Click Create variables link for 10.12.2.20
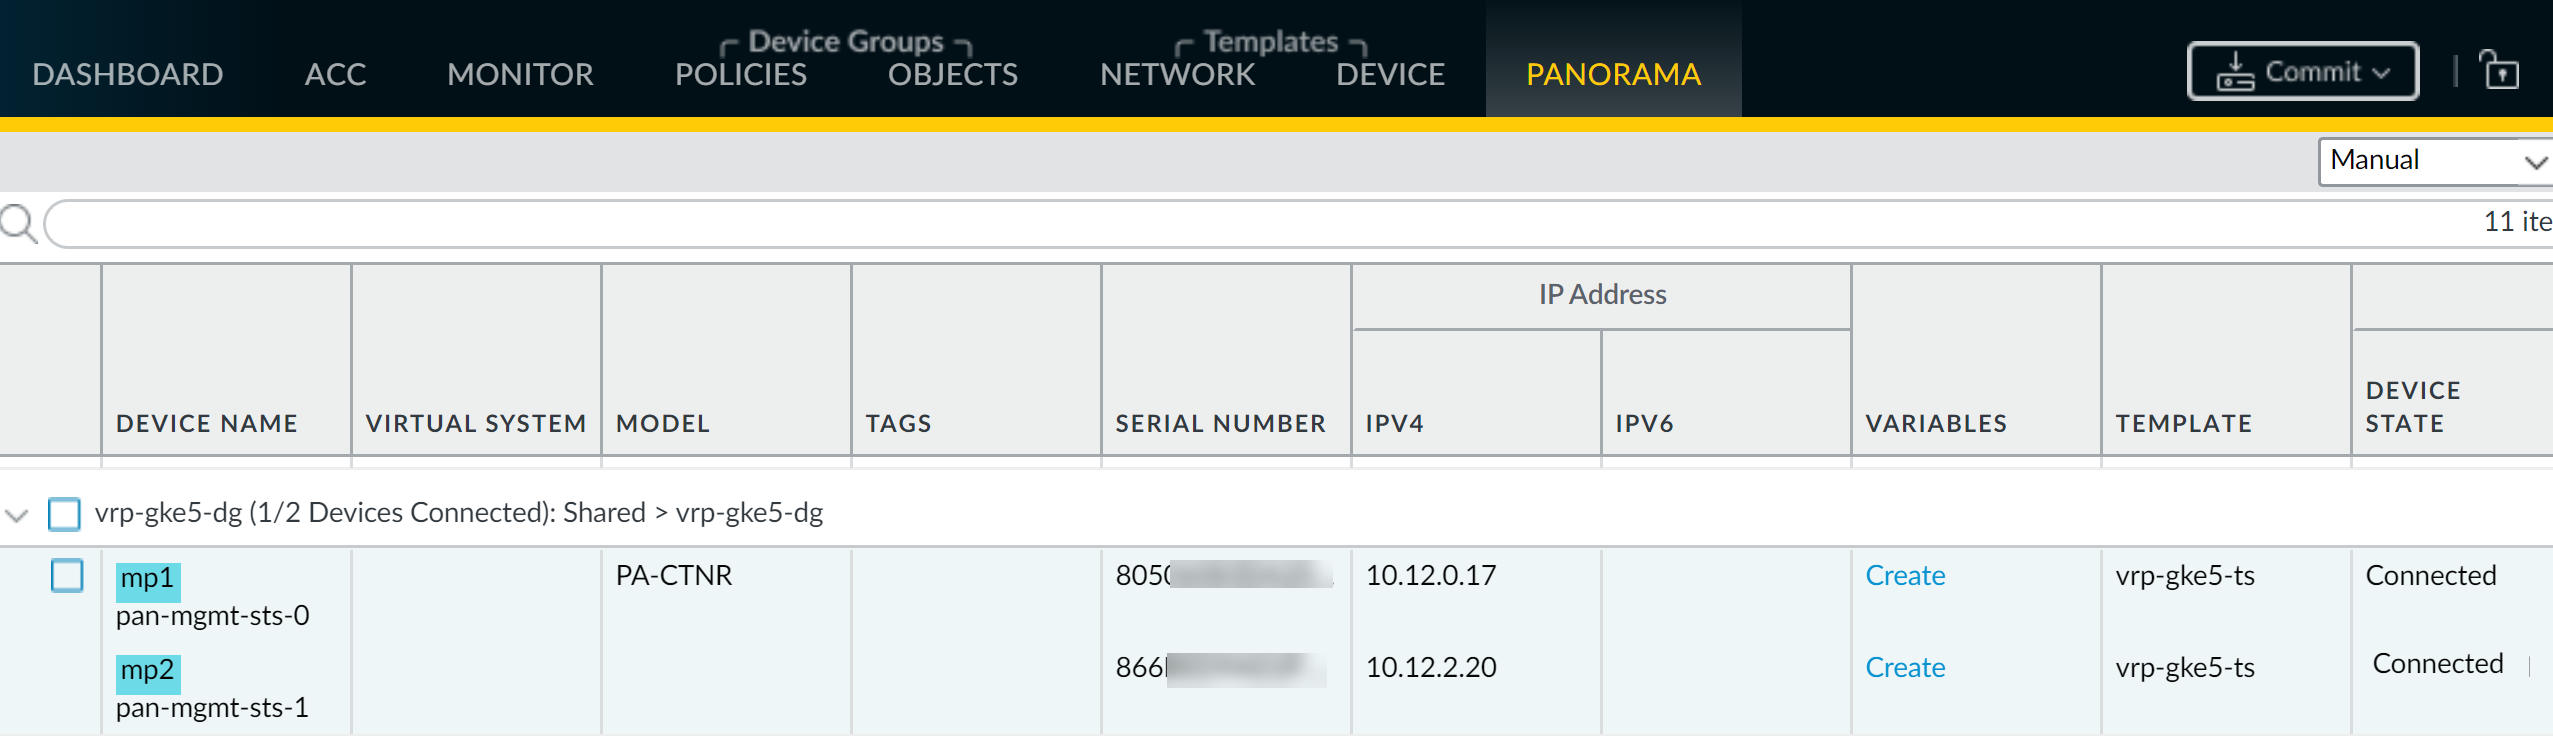 tap(1905, 668)
